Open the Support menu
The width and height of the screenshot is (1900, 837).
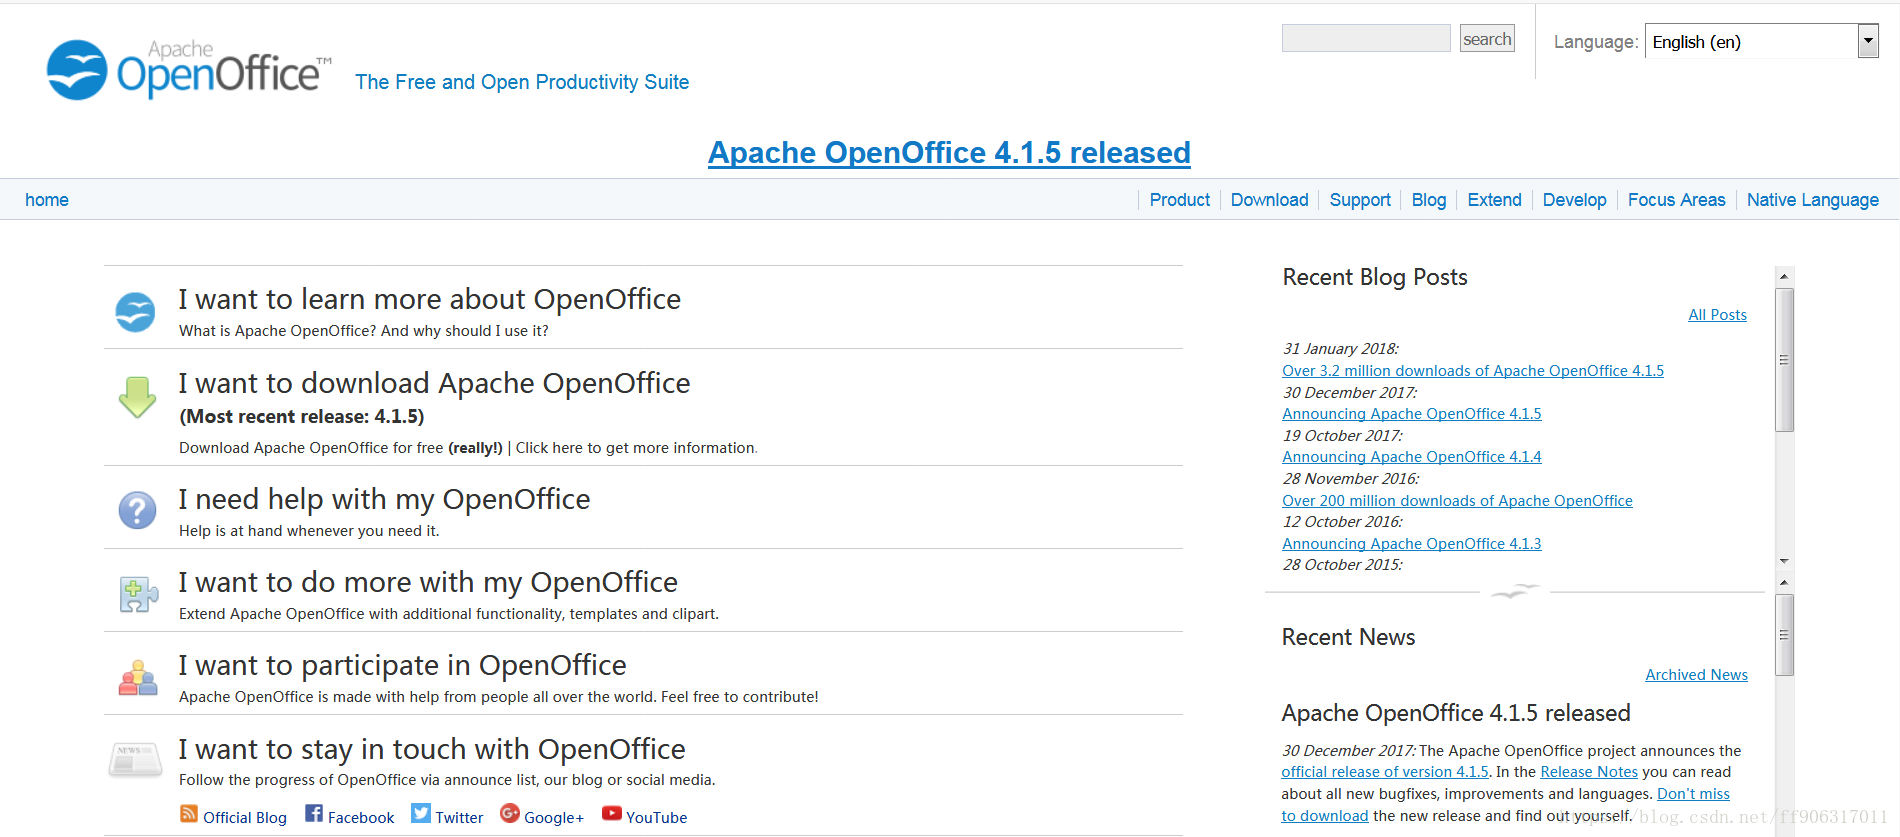tap(1360, 200)
